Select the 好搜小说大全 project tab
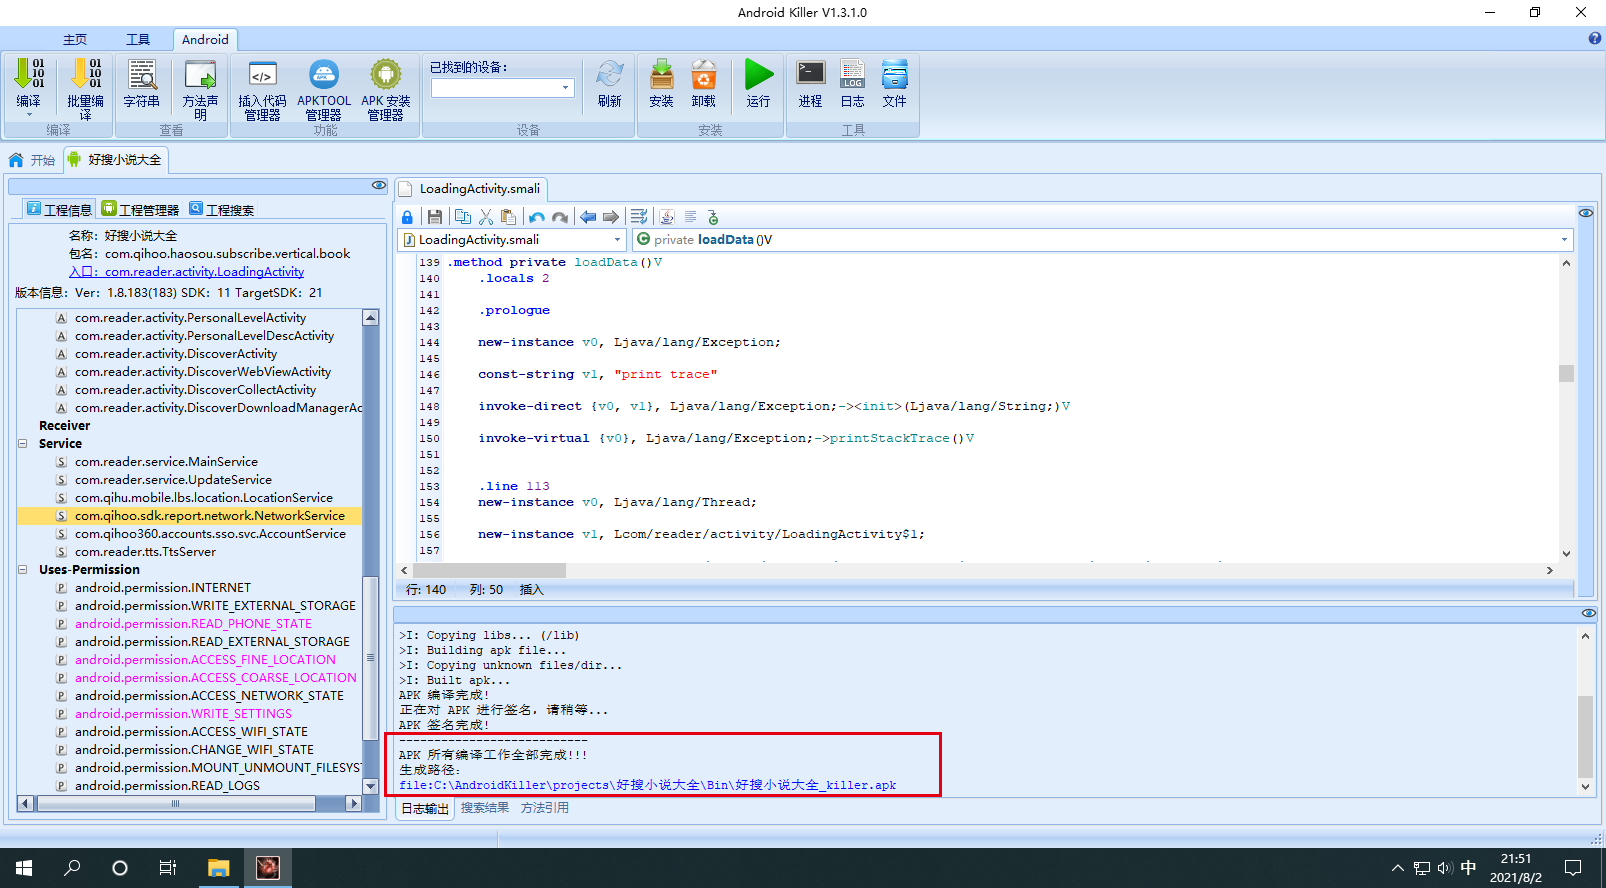Image resolution: width=1606 pixels, height=888 pixels. 115,160
